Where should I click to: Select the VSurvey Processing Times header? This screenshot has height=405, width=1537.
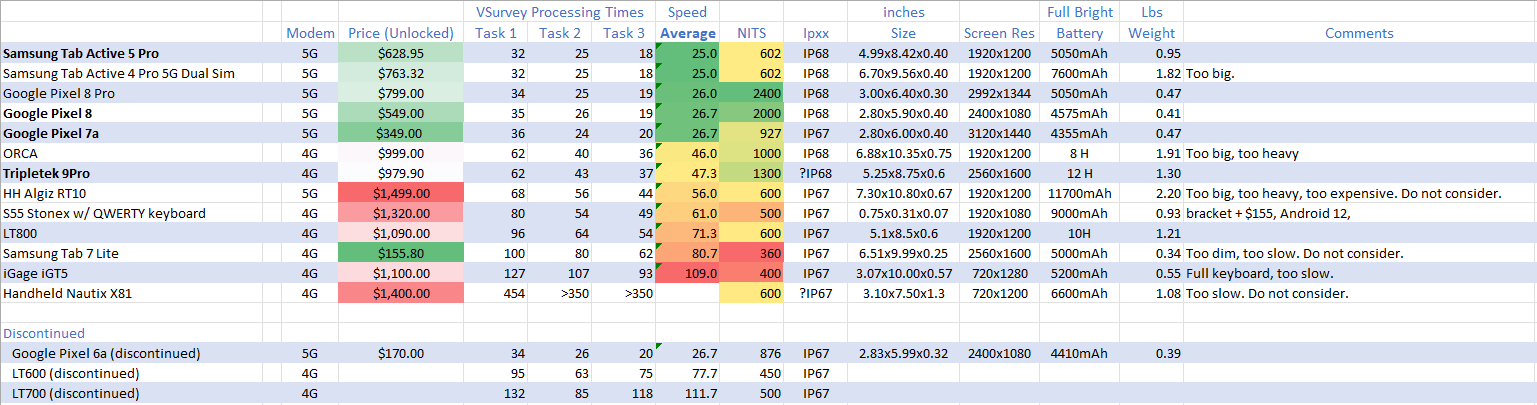click(559, 12)
